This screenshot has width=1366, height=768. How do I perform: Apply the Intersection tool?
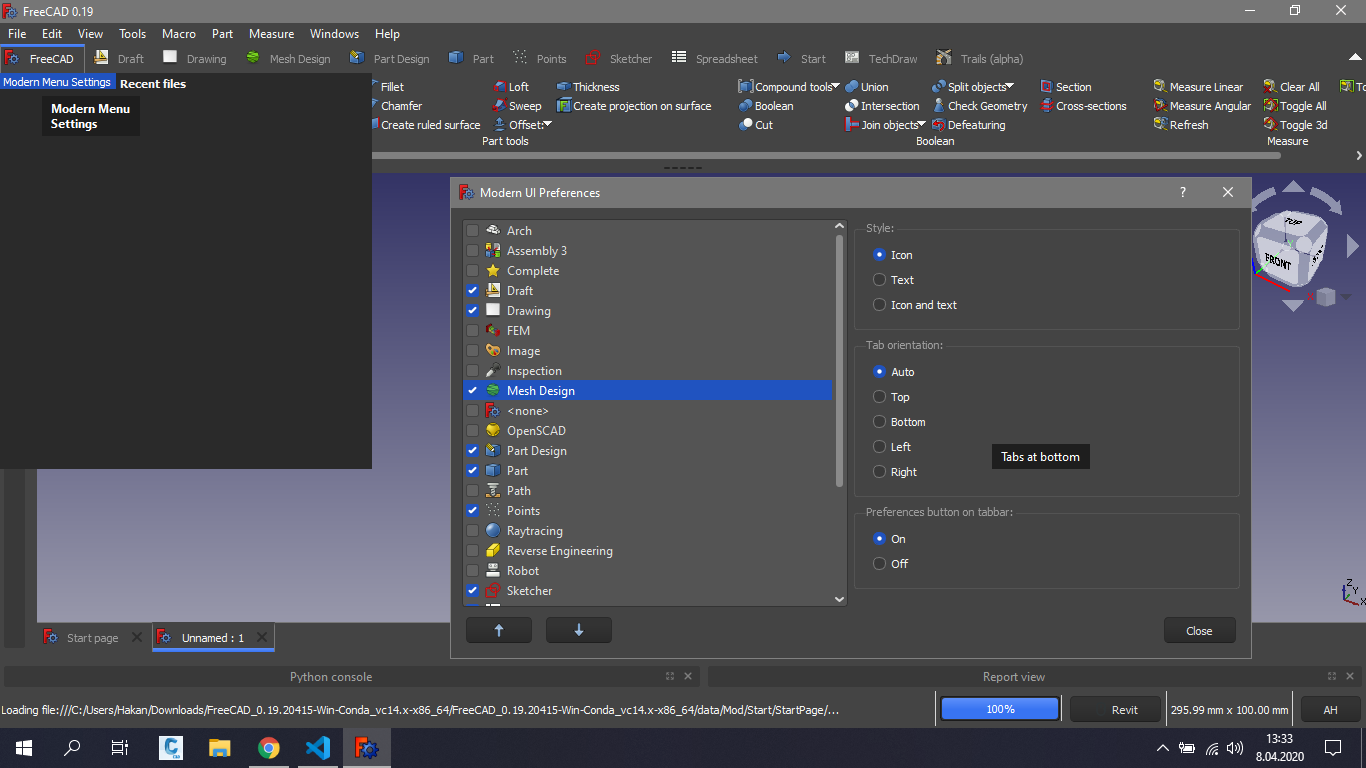pyautogui.click(x=882, y=106)
